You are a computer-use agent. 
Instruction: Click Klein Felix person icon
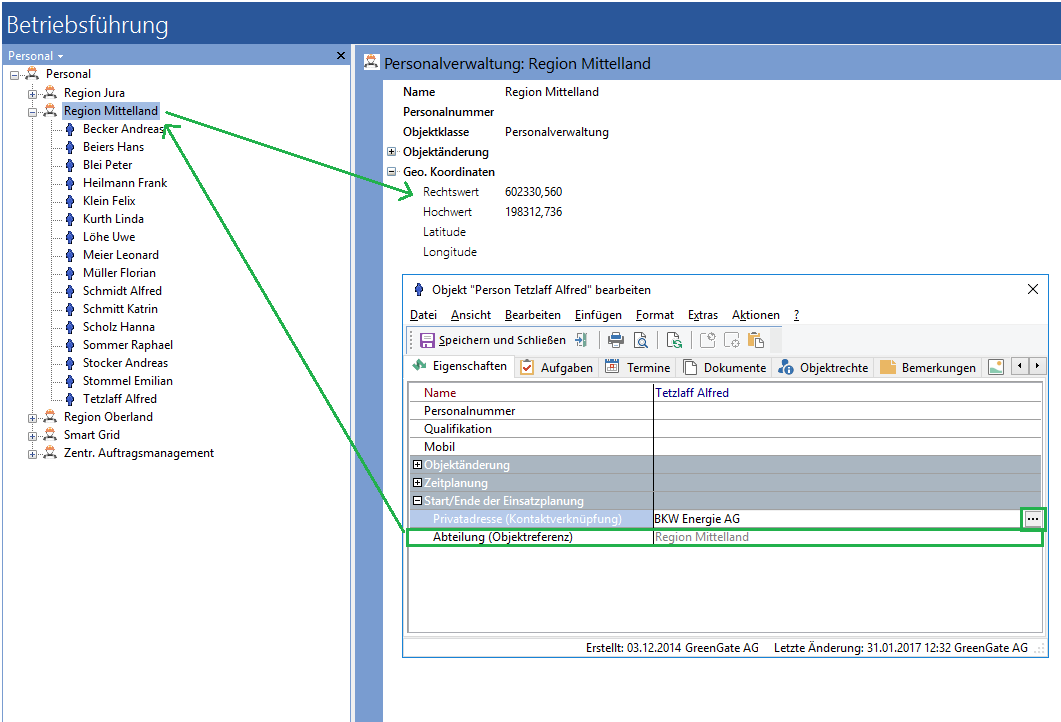pyautogui.click(x=70, y=201)
